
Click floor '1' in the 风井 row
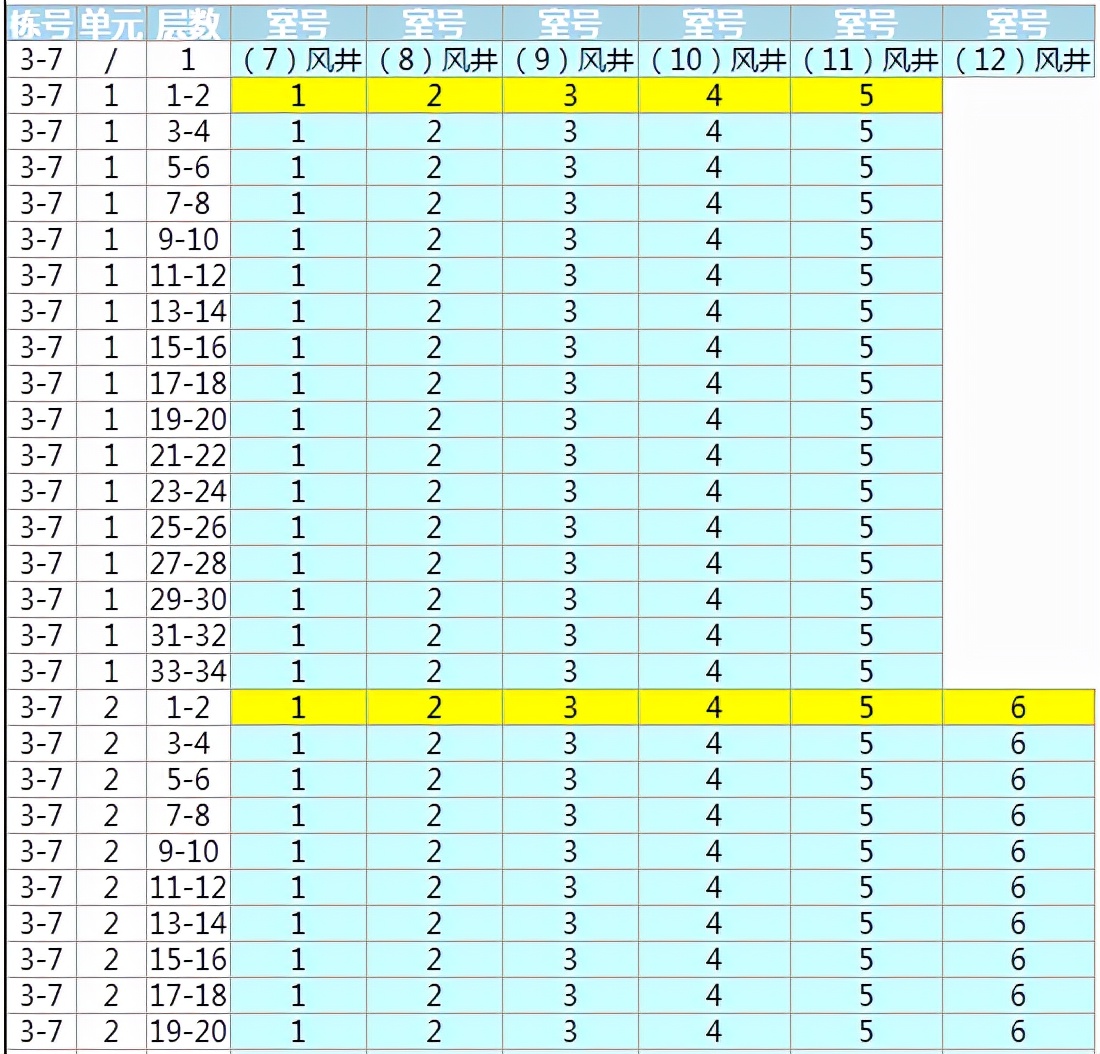188,60
